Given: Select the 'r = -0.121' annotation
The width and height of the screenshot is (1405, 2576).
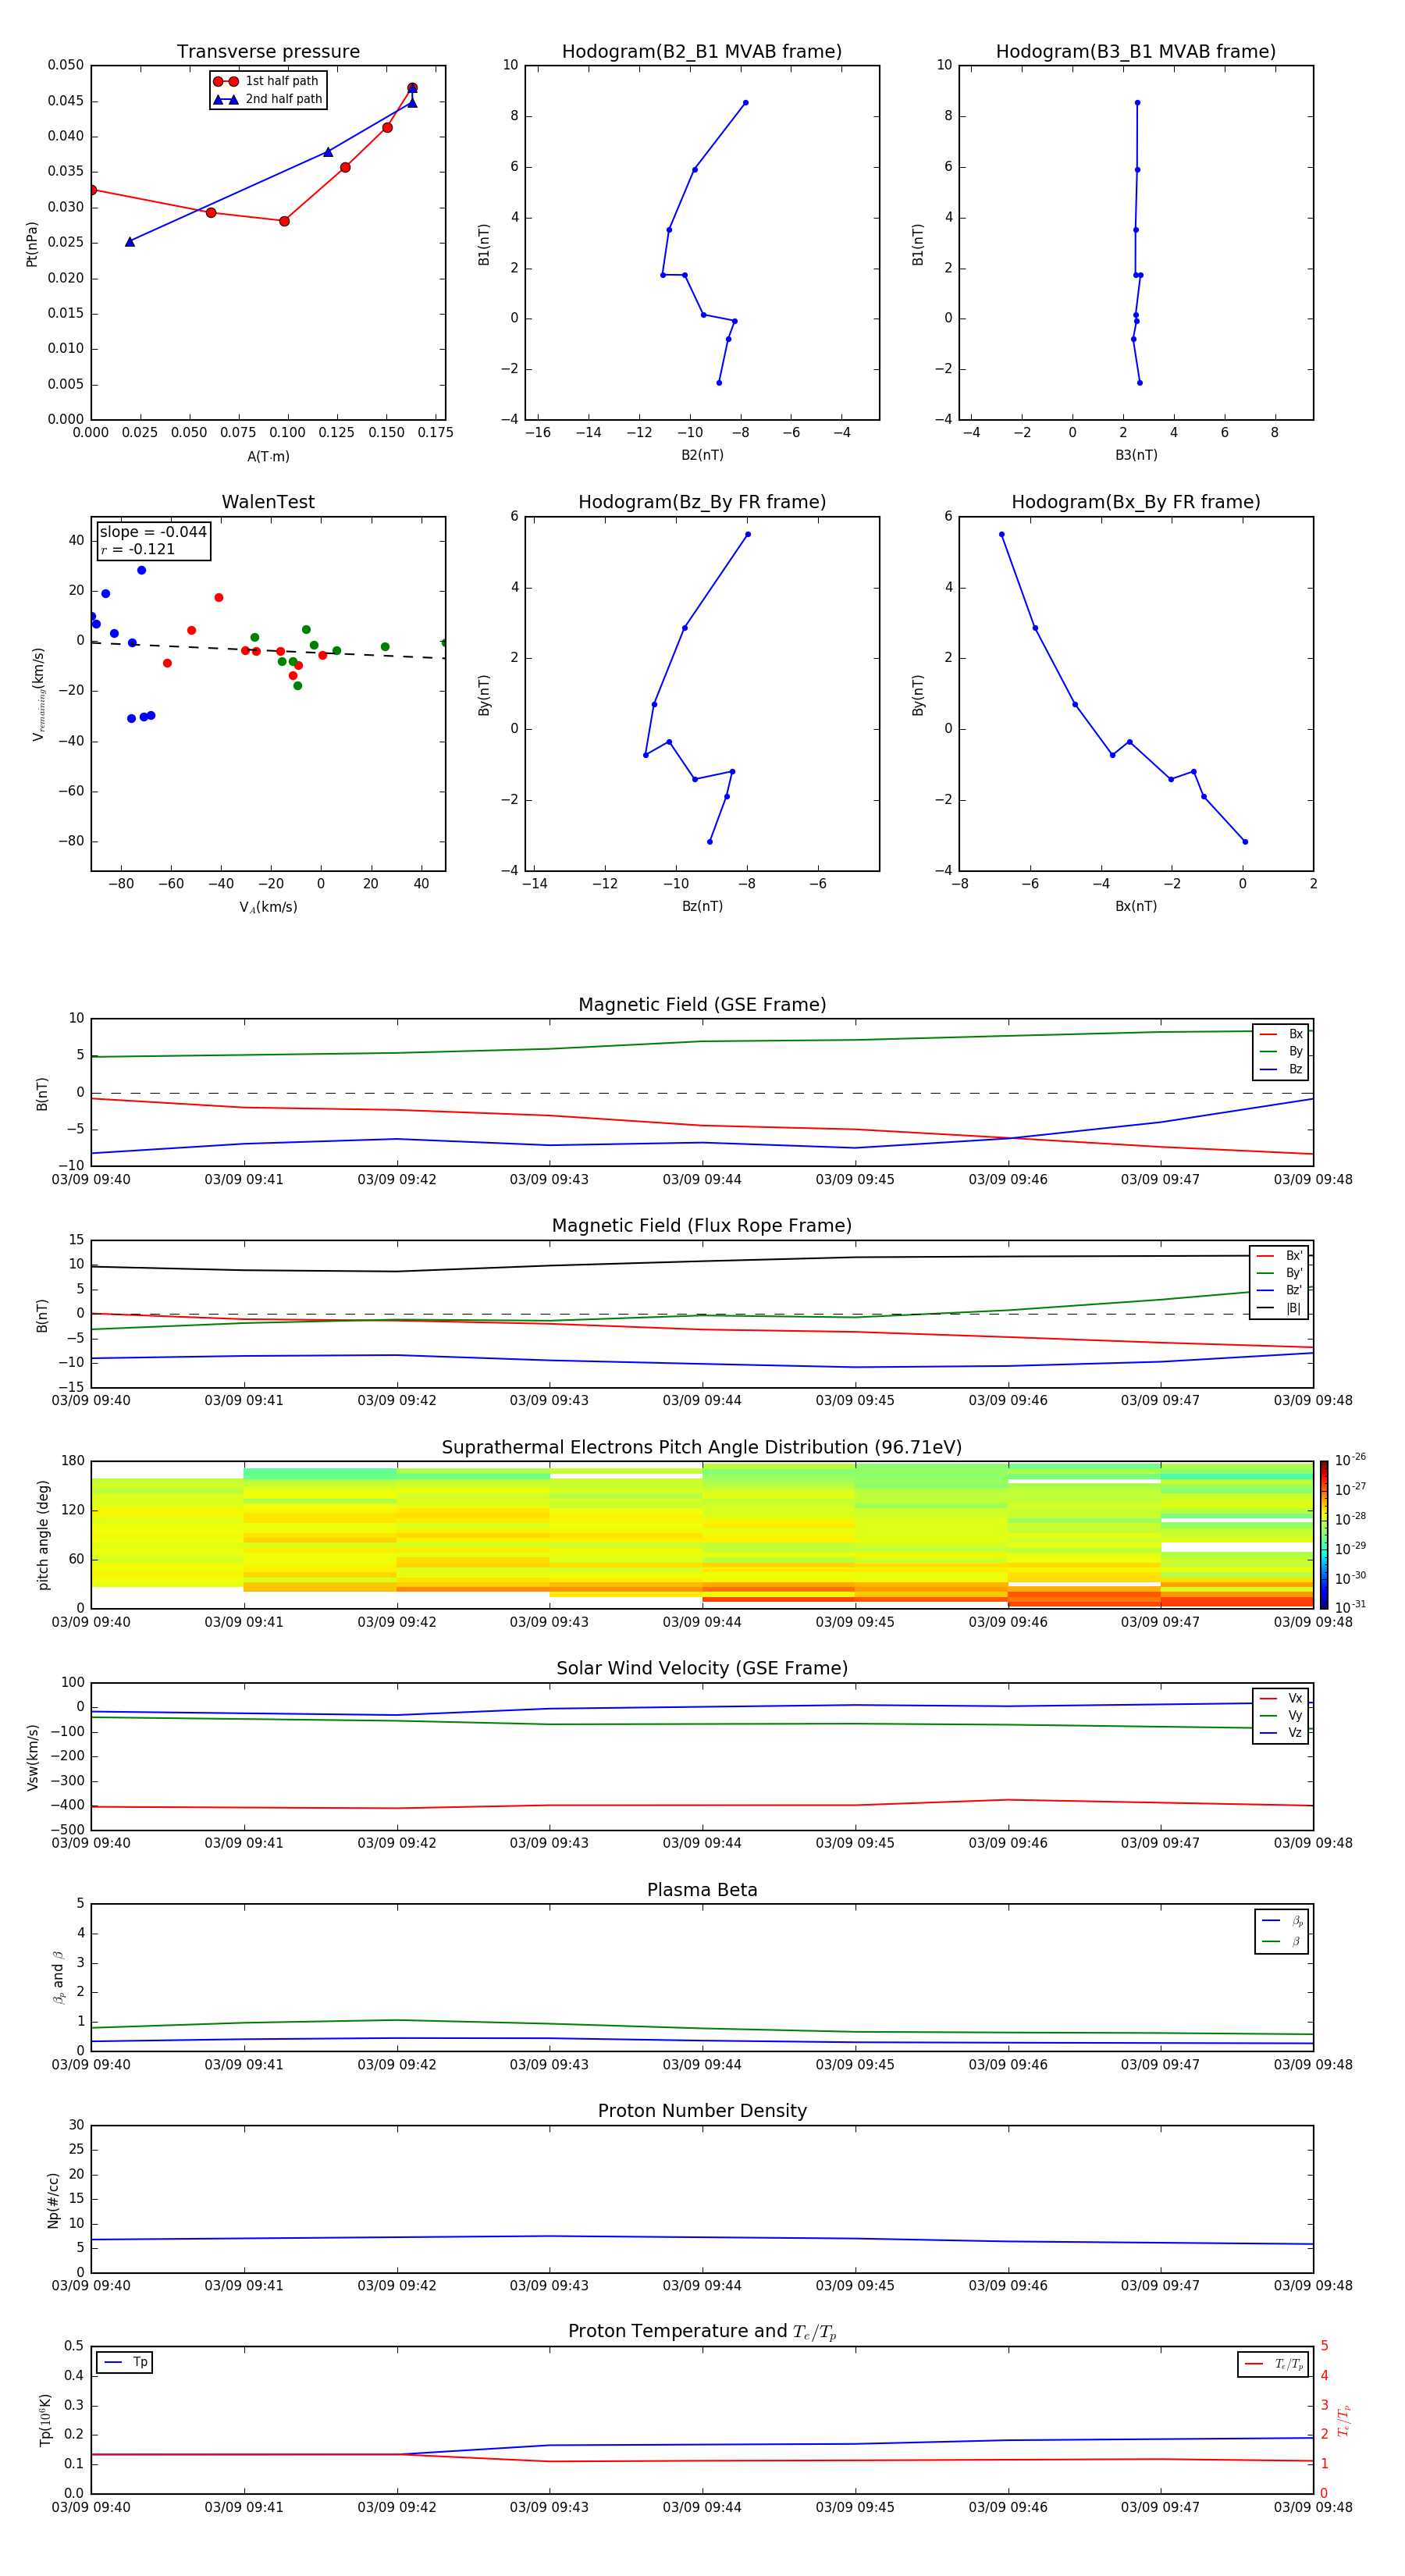Looking at the screenshot, I should coord(138,549).
